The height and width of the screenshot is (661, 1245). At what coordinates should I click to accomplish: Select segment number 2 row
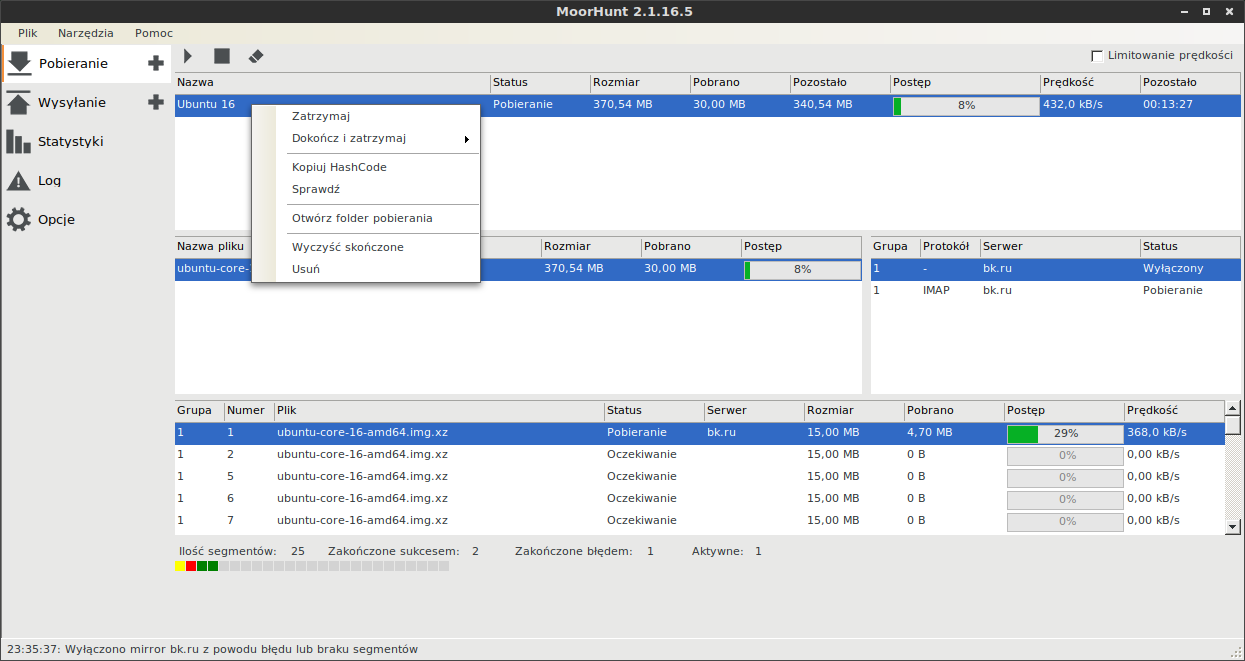click(x=699, y=454)
